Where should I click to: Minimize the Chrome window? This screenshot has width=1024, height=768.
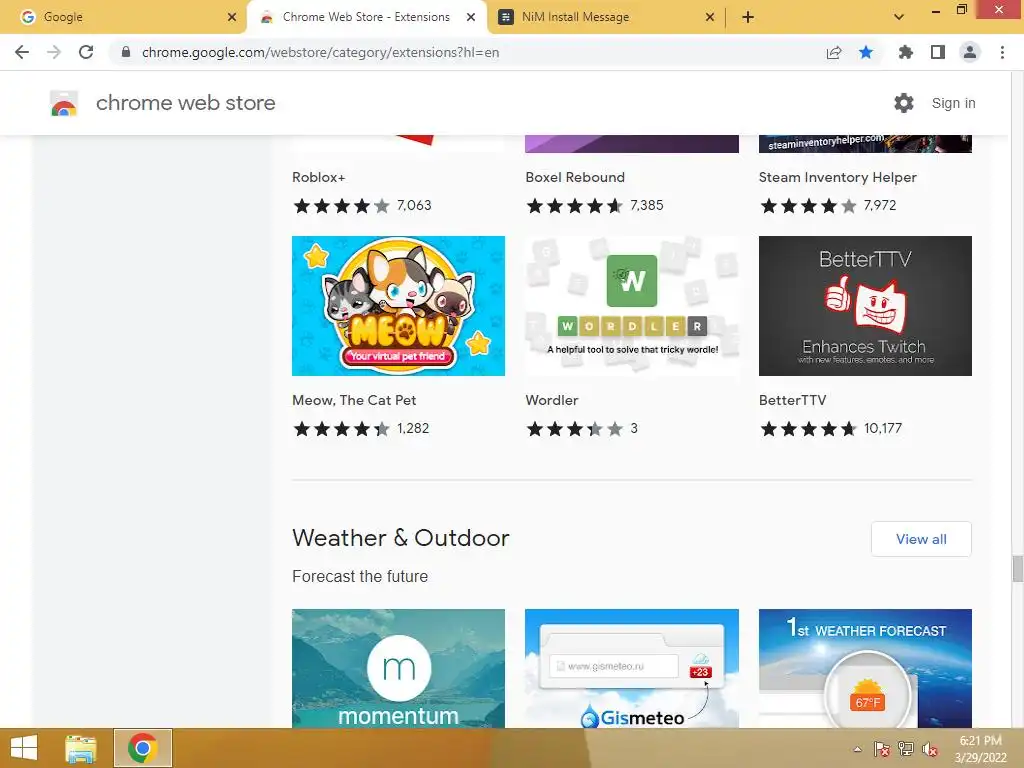point(936,10)
